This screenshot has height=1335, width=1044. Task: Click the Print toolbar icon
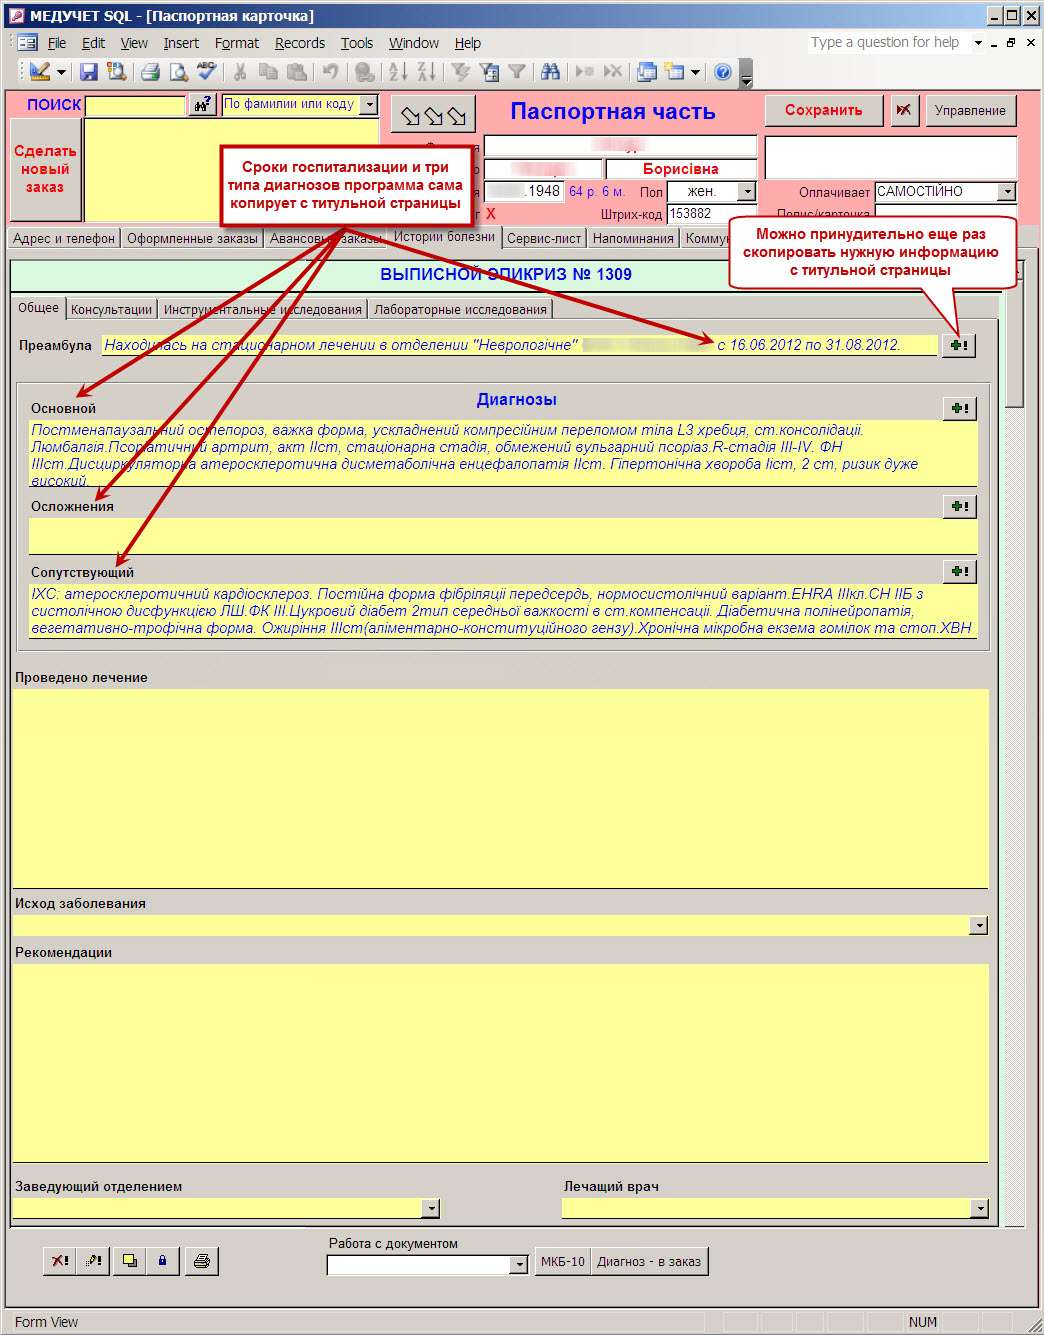(151, 72)
